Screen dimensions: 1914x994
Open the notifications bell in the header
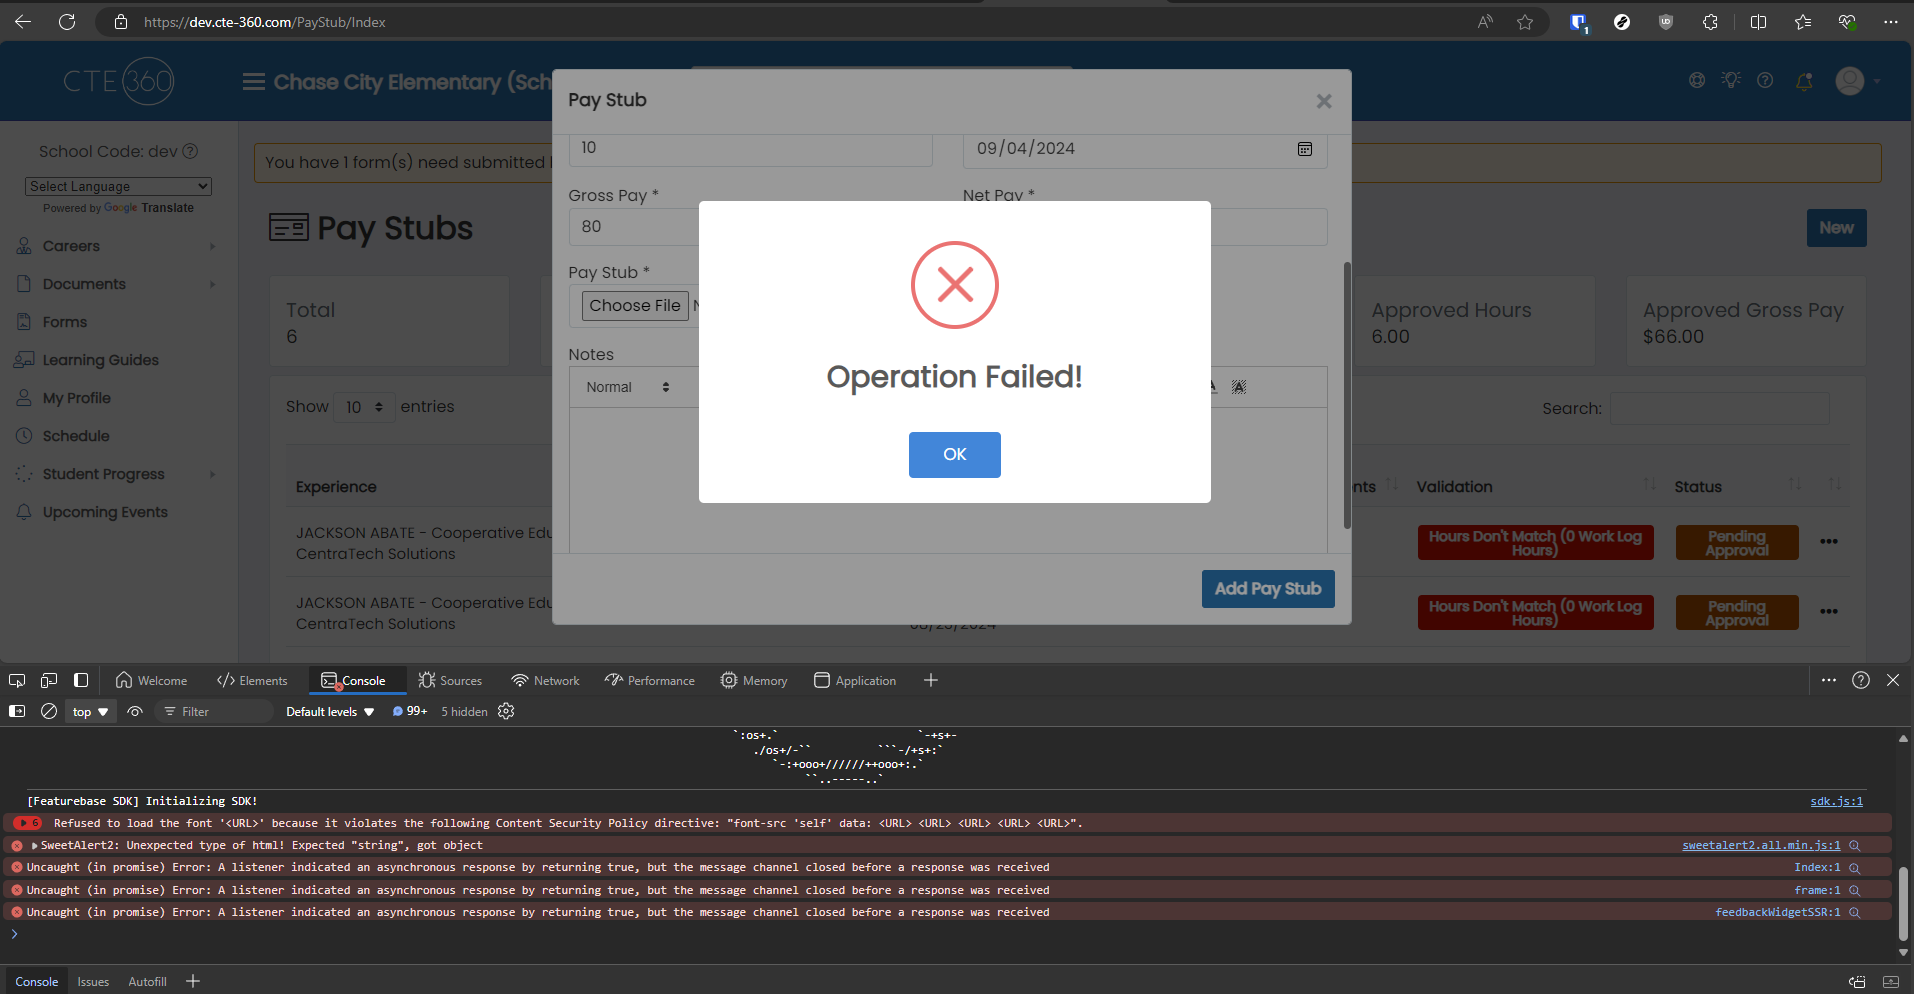tap(1804, 81)
